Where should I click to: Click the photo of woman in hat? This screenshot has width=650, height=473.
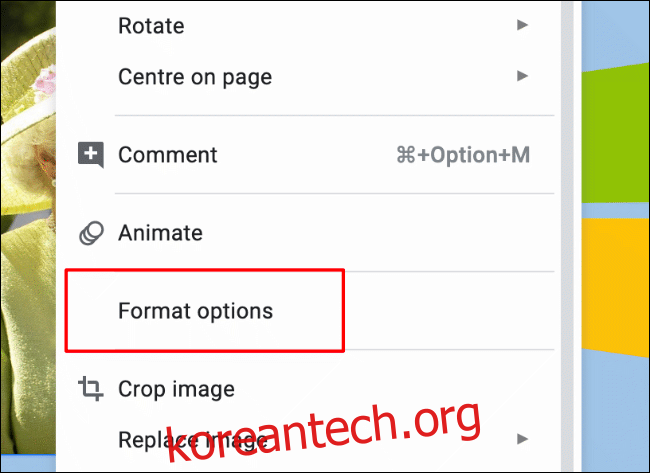tap(28, 227)
